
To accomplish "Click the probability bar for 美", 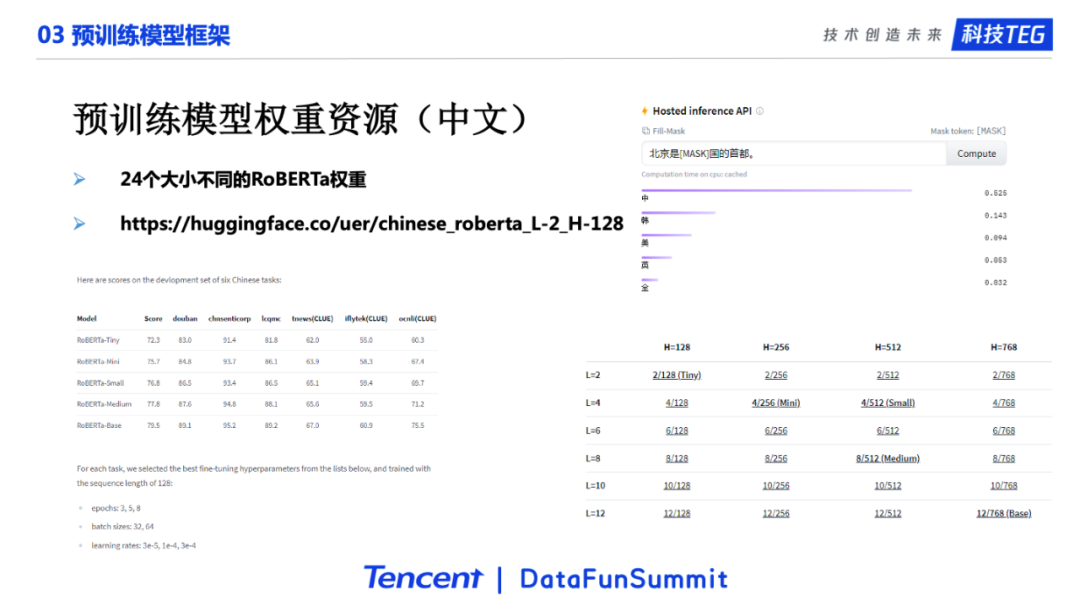I will tap(666, 235).
